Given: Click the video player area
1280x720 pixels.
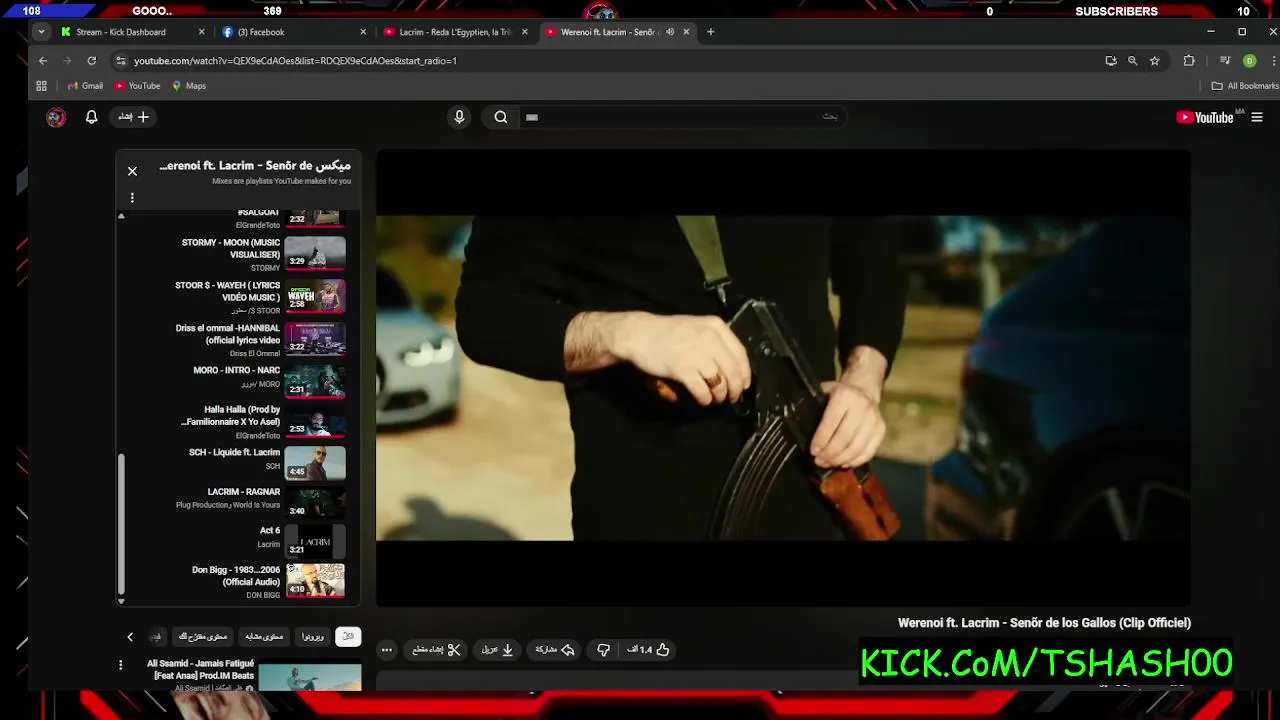Looking at the screenshot, I should (x=783, y=378).
